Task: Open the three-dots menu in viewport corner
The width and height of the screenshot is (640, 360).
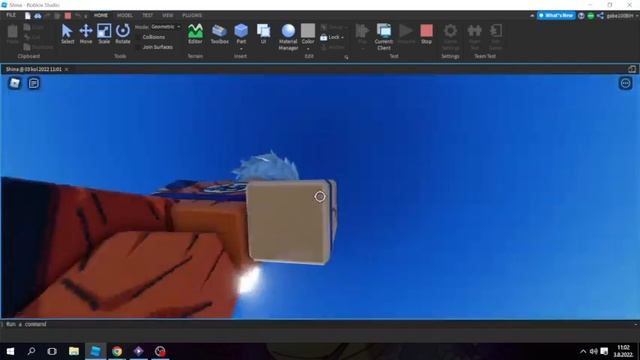Action: tap(625, 83)
